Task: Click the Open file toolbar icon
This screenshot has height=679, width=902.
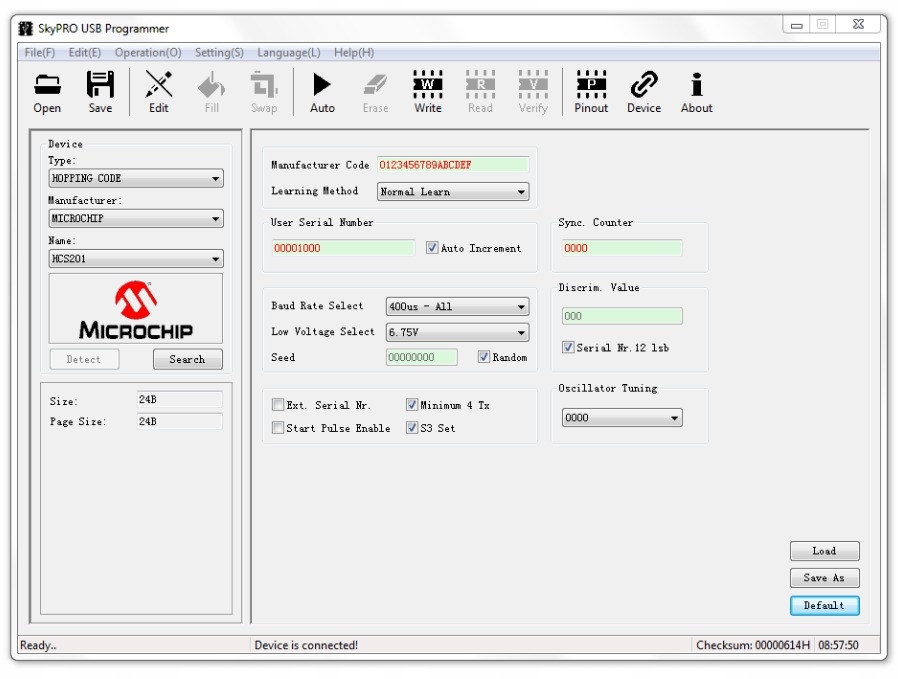Action: click(x=46, y=90)
